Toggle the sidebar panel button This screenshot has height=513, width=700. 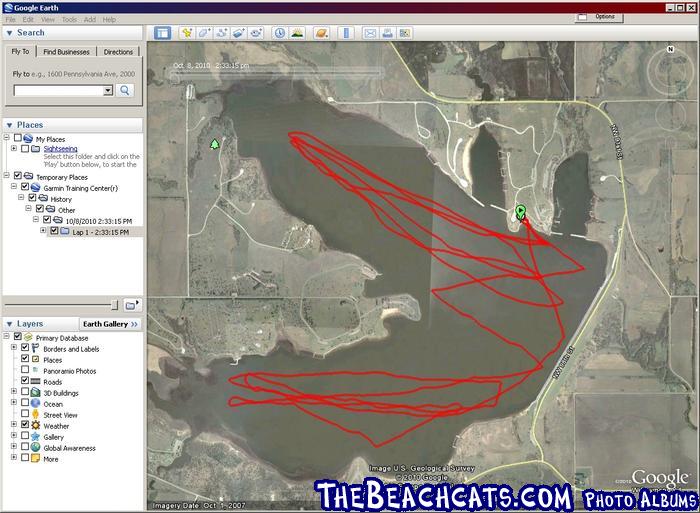tap(162, 33)
